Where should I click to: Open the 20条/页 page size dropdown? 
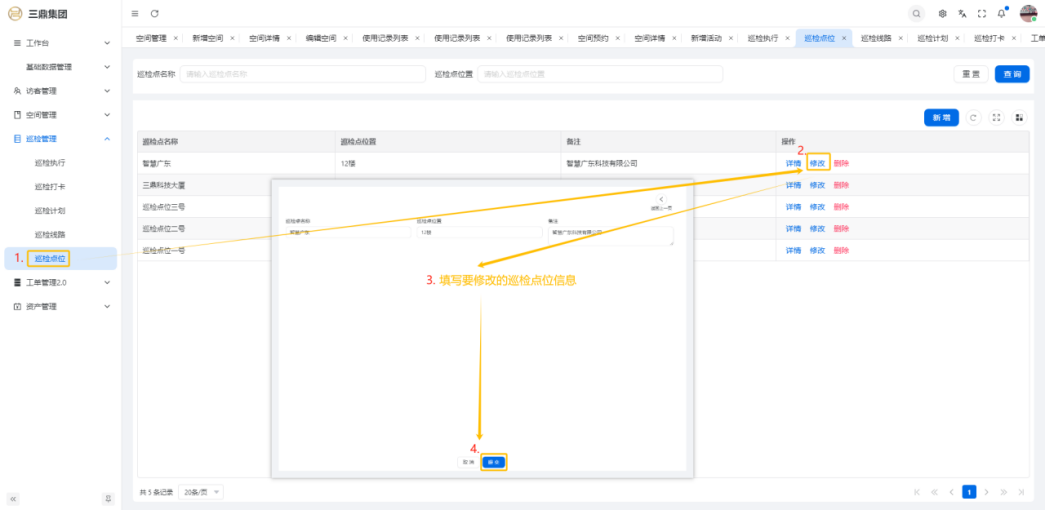click(202, 492)
